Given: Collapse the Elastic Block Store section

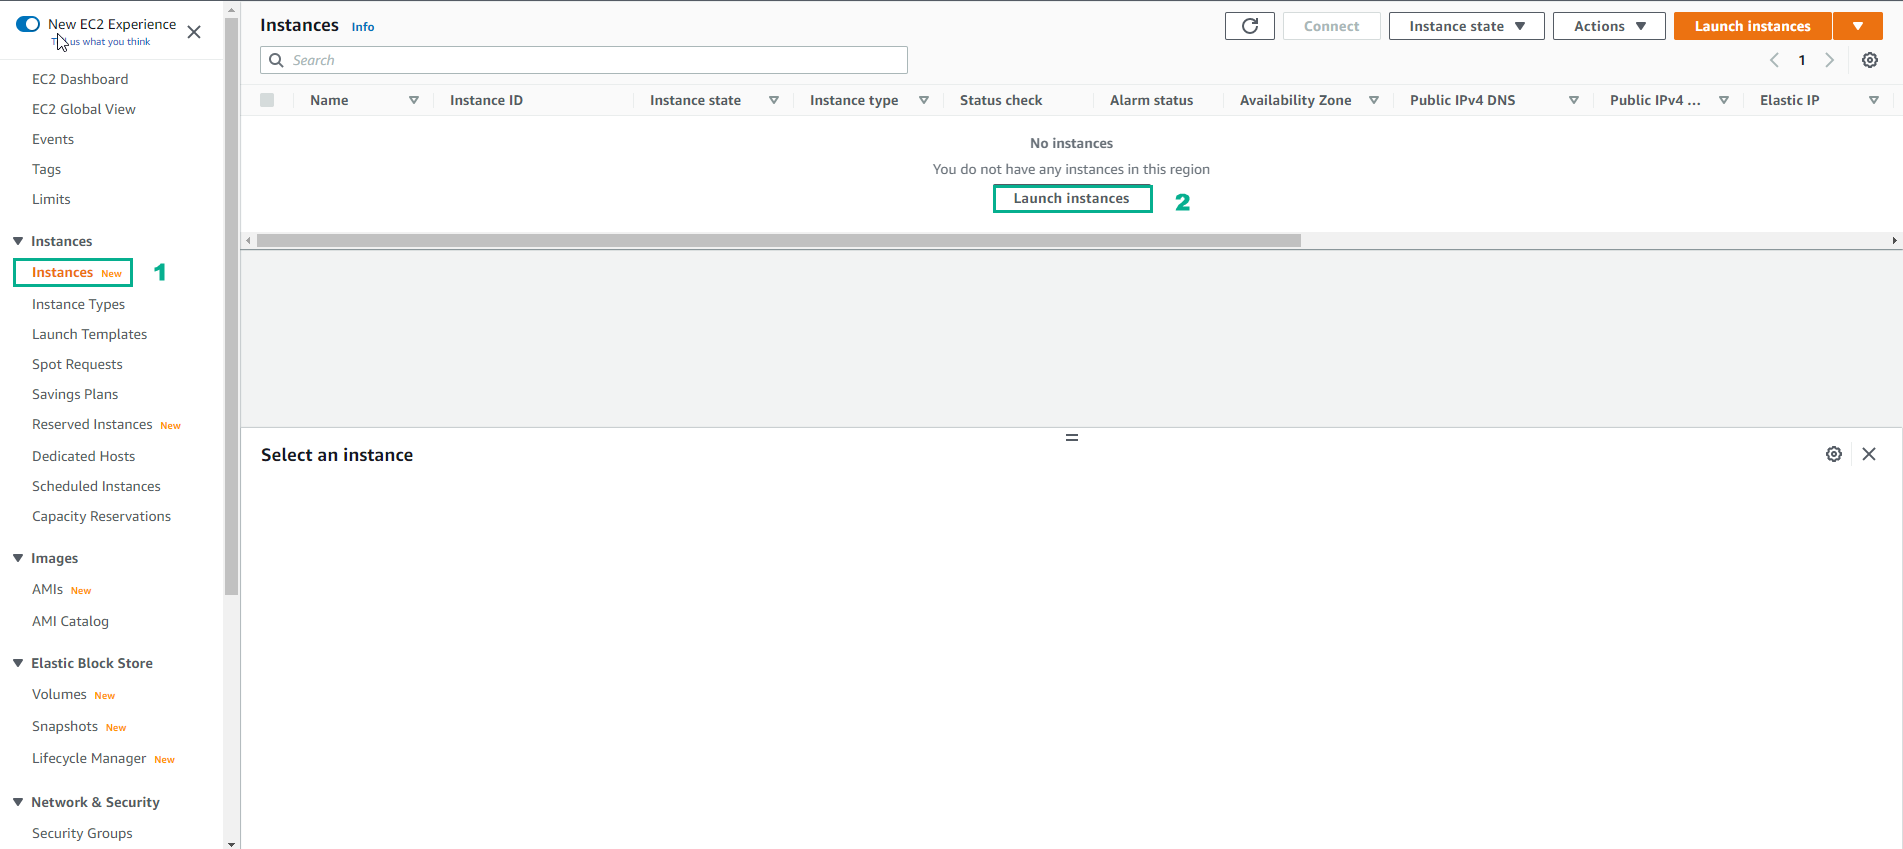Looking at the screenshot, I should [x=18, y=663].
